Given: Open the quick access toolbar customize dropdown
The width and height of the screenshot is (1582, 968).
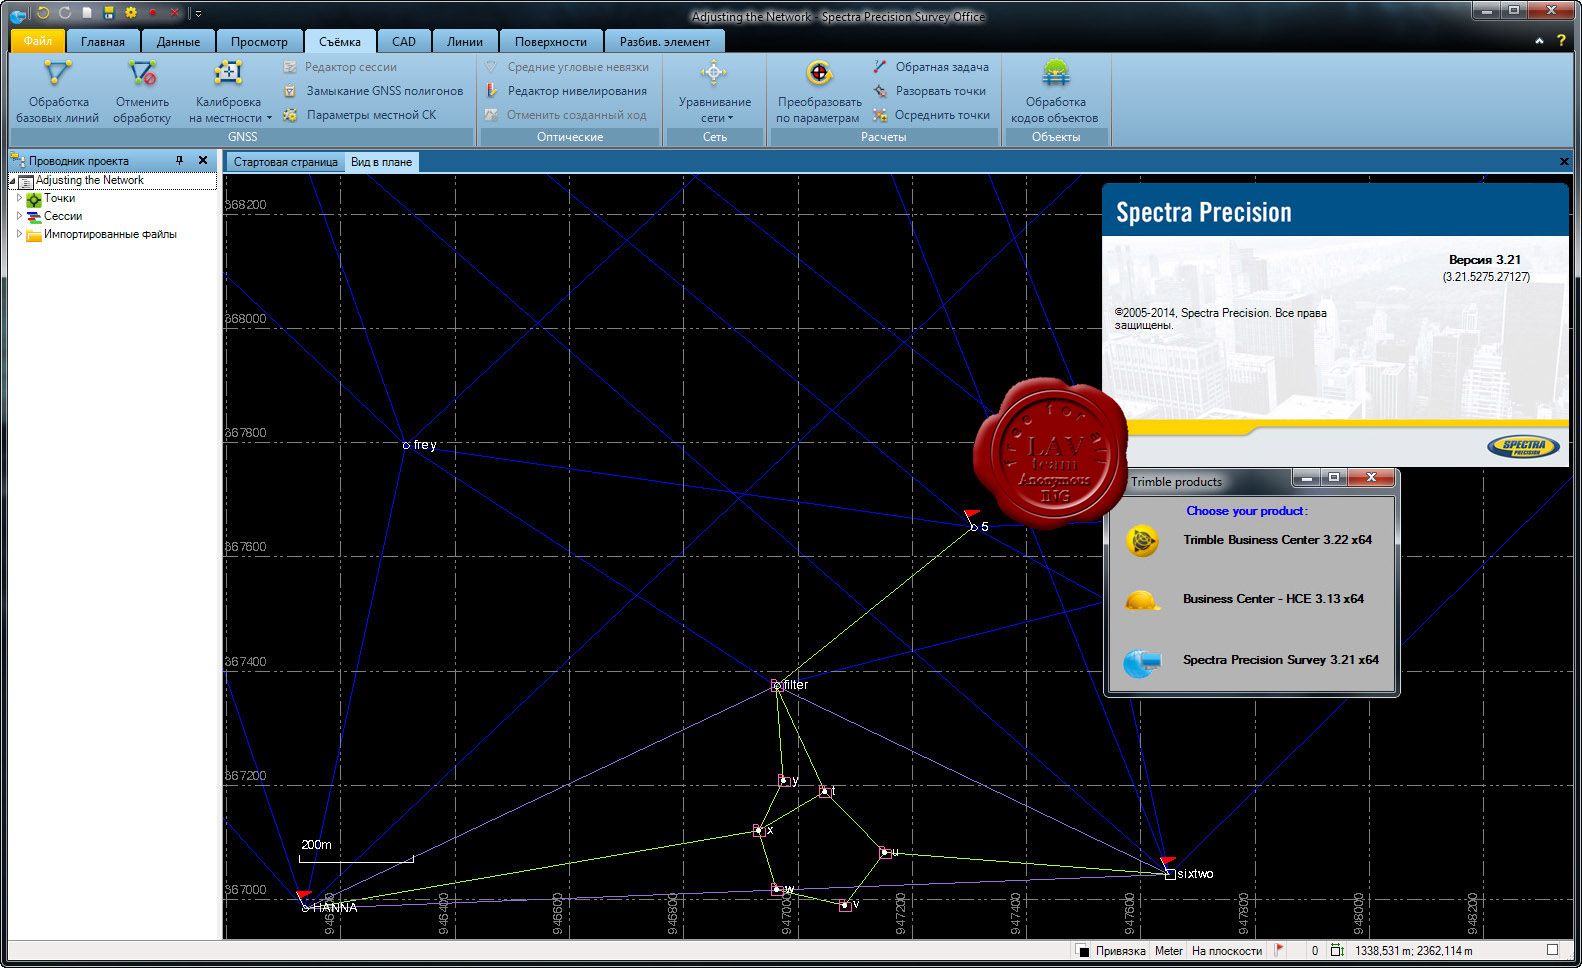Looking at the screenshot, I should pyautogui.click(x=198, y=13).
